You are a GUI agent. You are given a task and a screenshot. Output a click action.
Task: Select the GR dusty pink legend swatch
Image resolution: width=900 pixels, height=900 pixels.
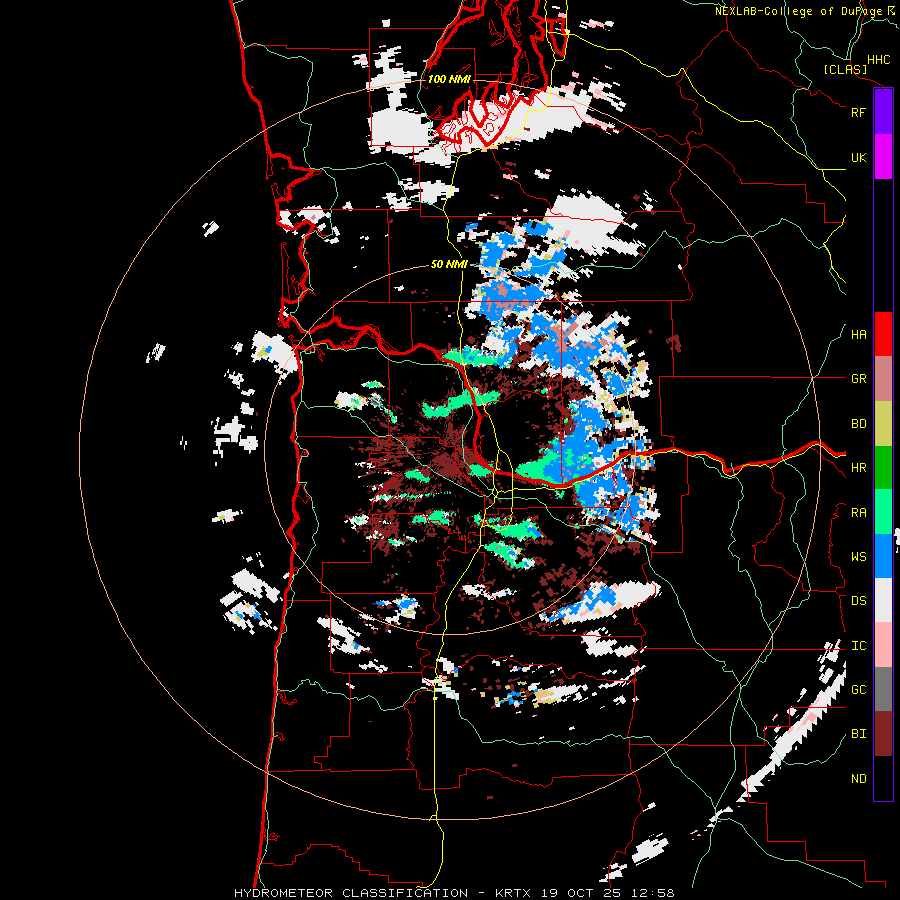point(883,379)
